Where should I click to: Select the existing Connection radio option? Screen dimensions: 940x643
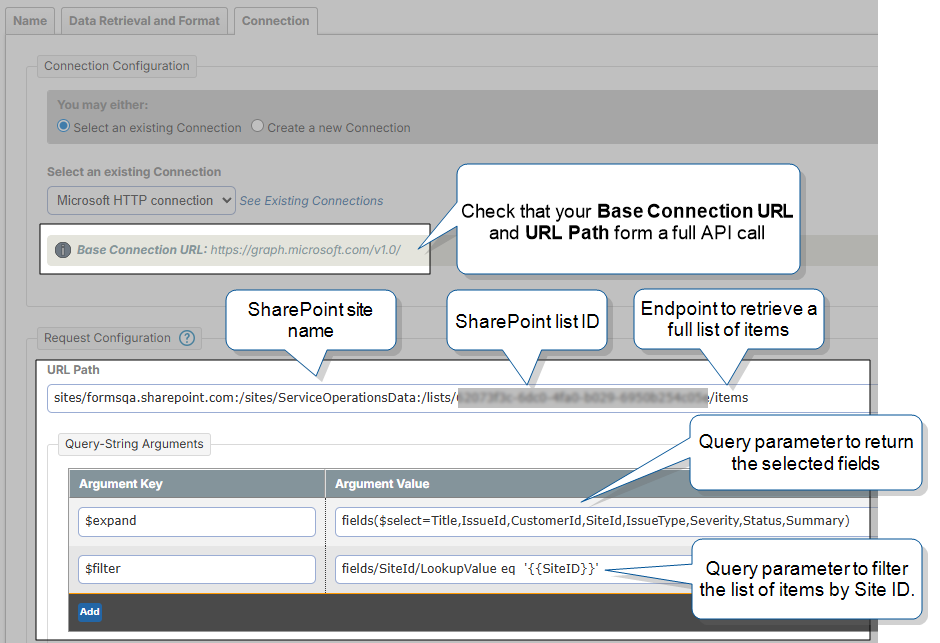[x=64, y=127]
